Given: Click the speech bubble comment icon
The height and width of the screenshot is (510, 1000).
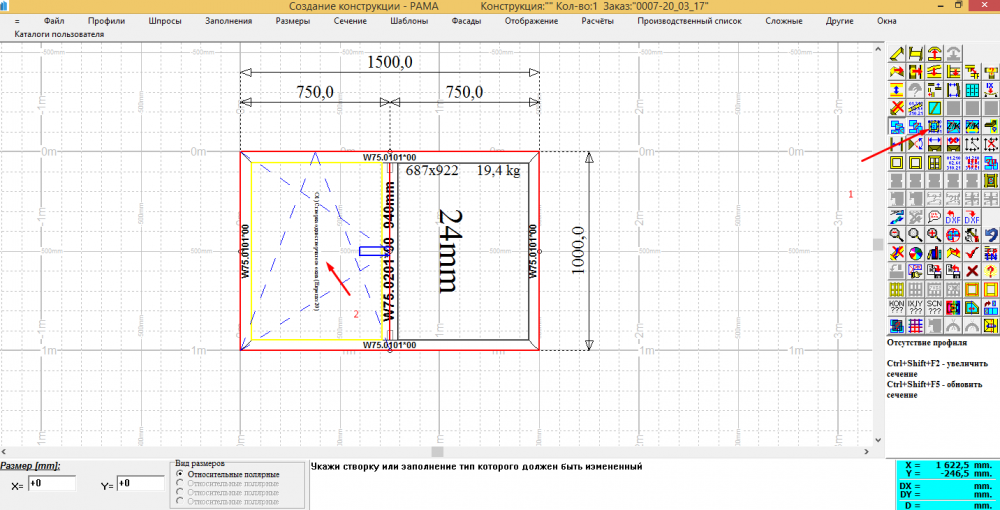Looking at the screenshot, I should tap(934, 216).
